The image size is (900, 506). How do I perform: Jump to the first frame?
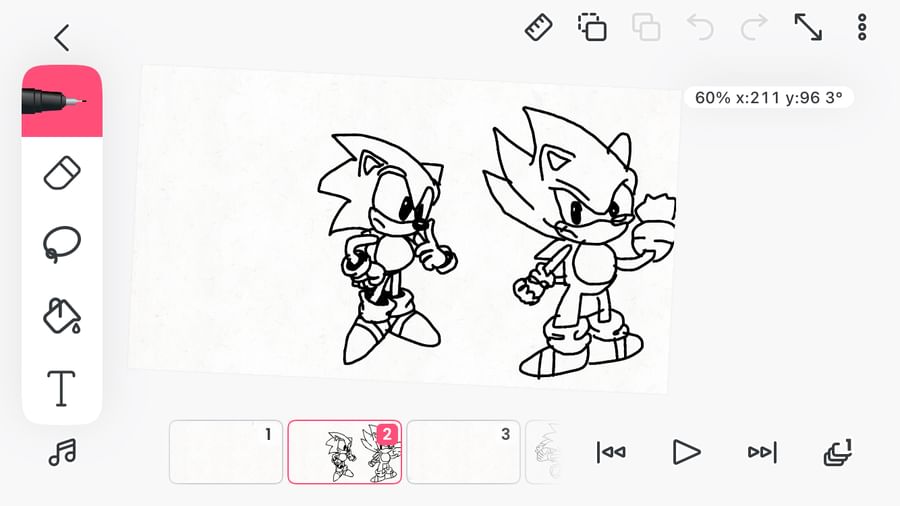611,453
